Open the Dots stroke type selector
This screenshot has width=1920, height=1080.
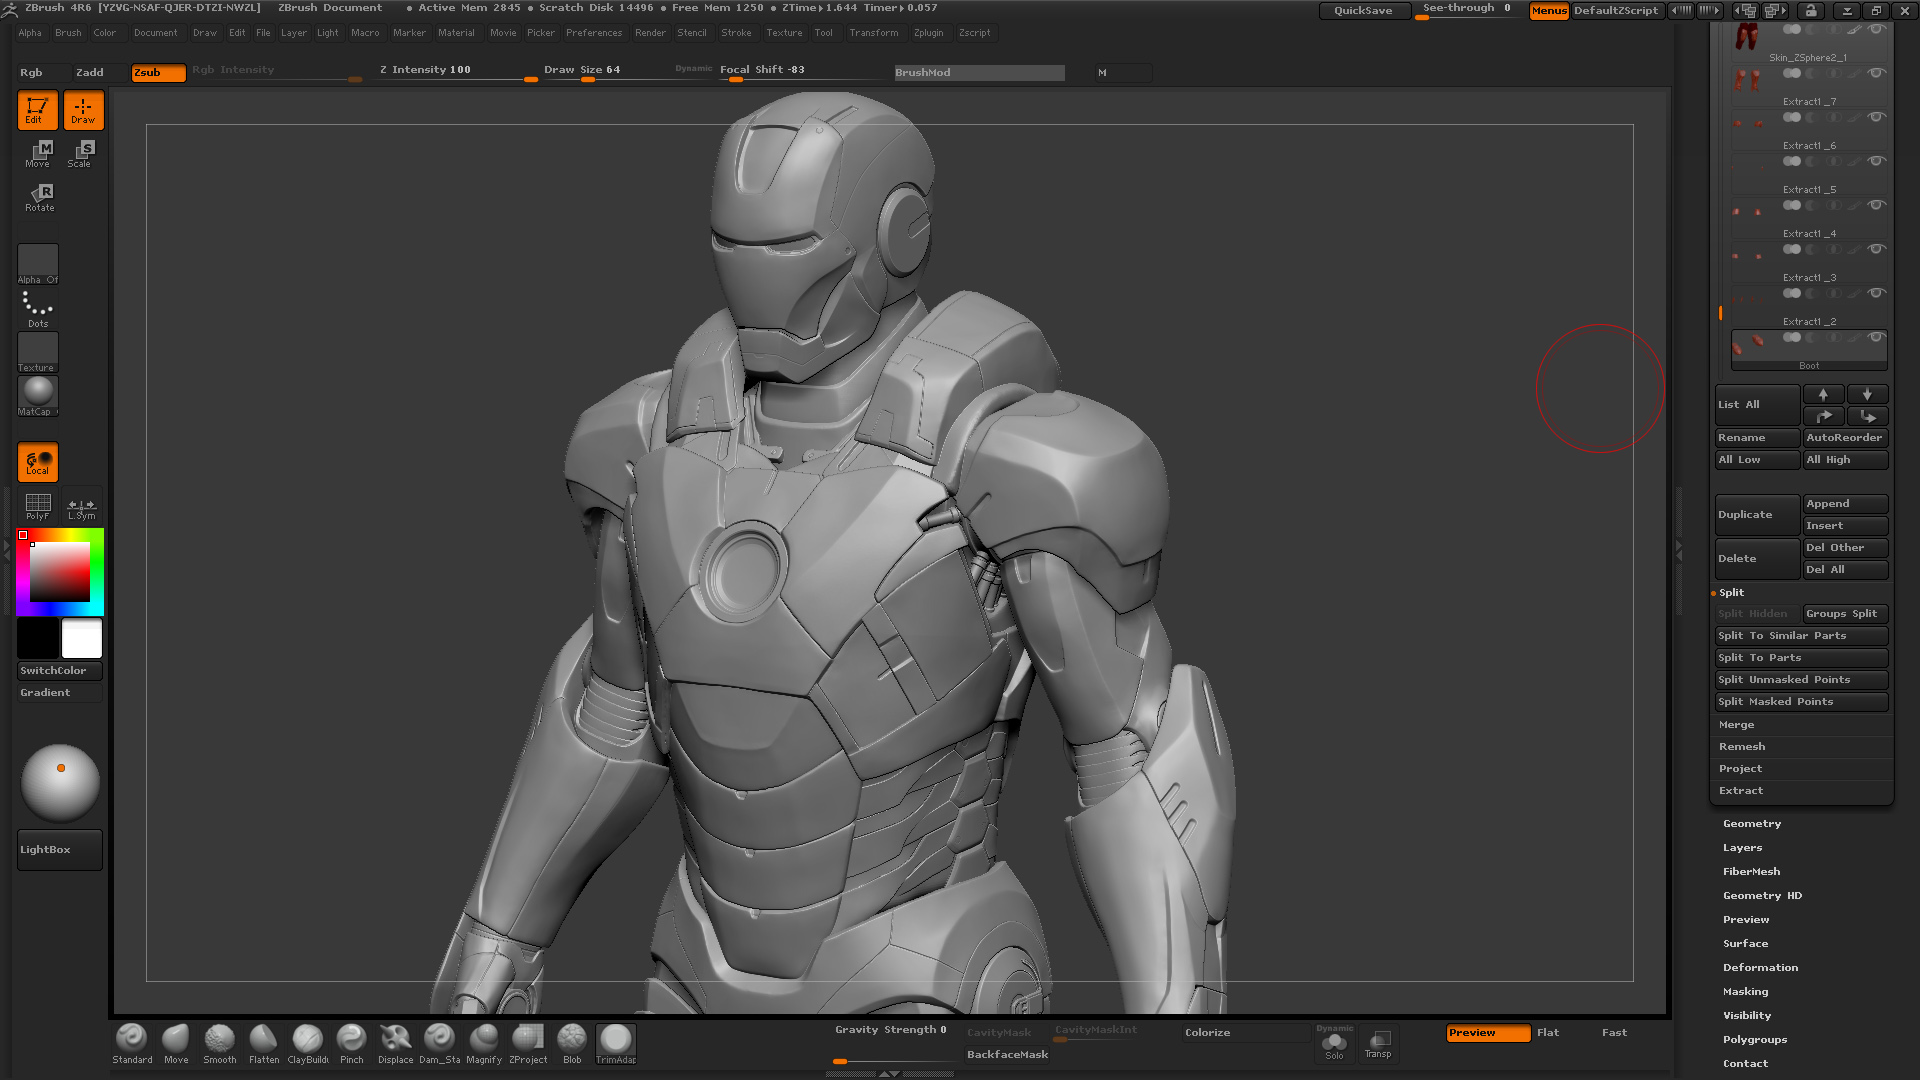(38, 309)
